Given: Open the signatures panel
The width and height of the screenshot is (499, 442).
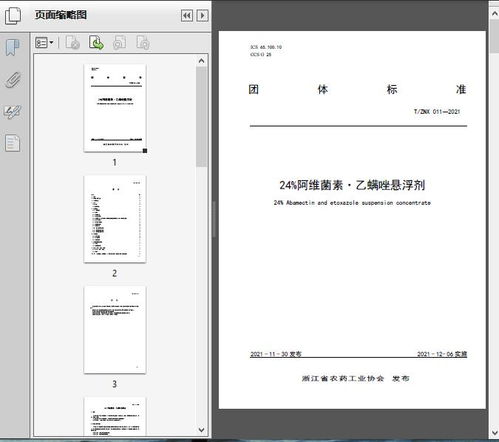Looking at the screenshot, I should (13, 112).
